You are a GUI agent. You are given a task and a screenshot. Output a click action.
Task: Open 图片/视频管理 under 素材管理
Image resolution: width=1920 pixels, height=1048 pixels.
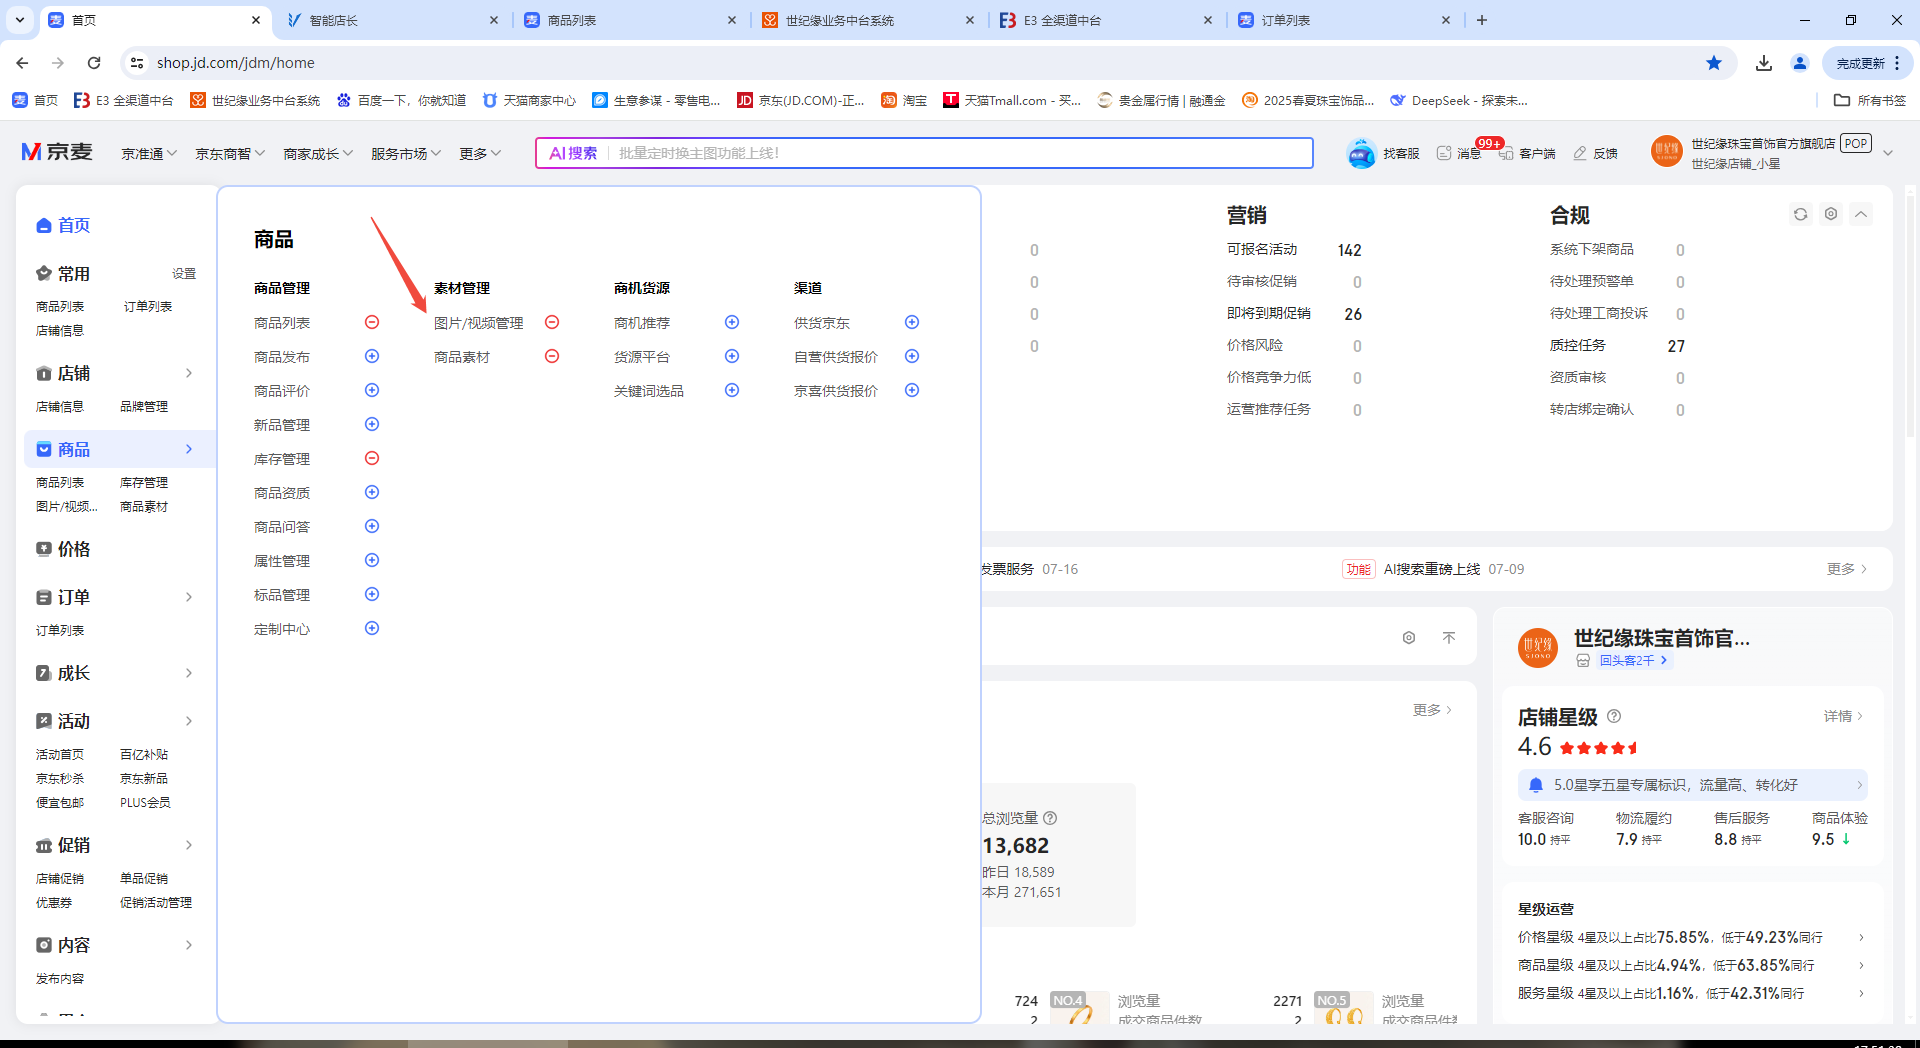point(478,323)
